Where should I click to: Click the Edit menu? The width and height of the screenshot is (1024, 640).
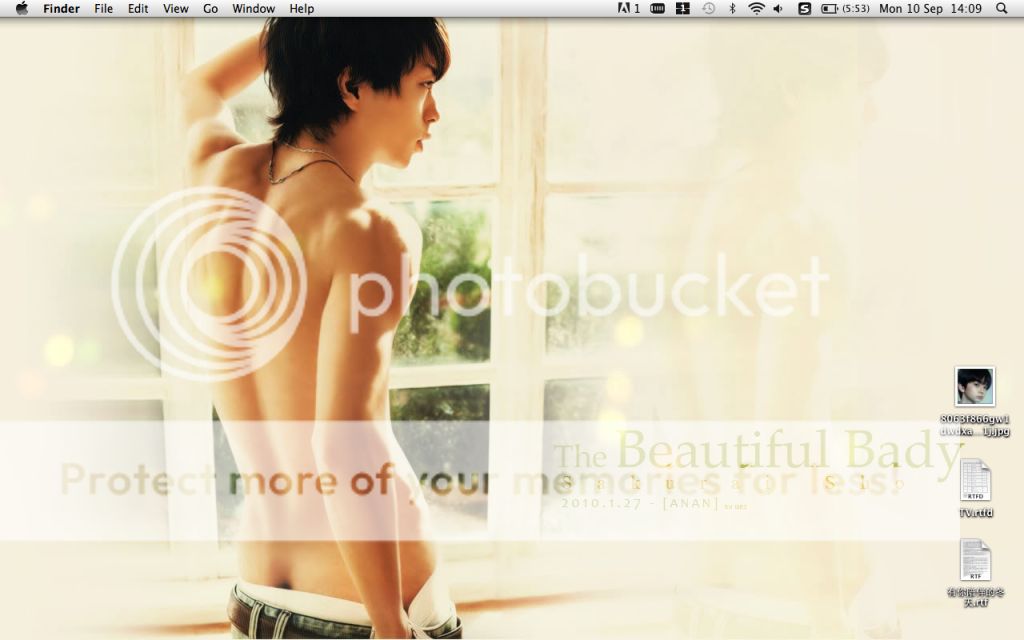[x=138, y=9]
